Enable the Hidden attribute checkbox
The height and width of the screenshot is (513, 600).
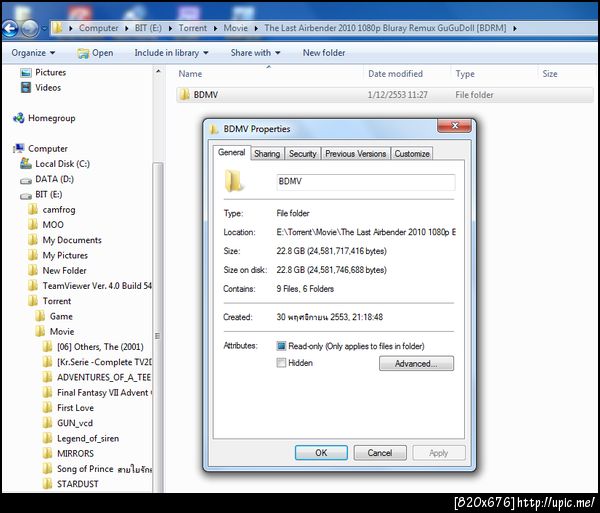click(281, 363)
